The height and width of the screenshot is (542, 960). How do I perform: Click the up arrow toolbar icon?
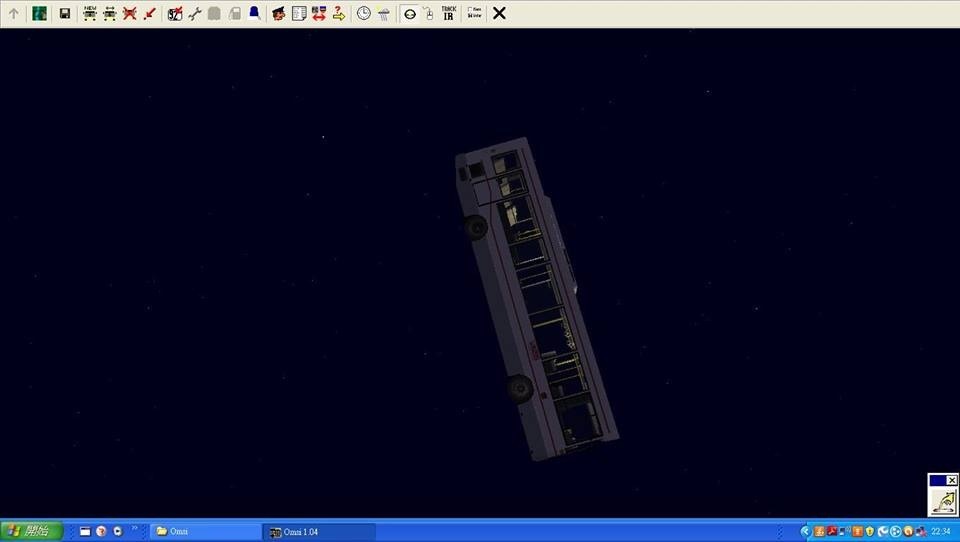tap(13, 13)
